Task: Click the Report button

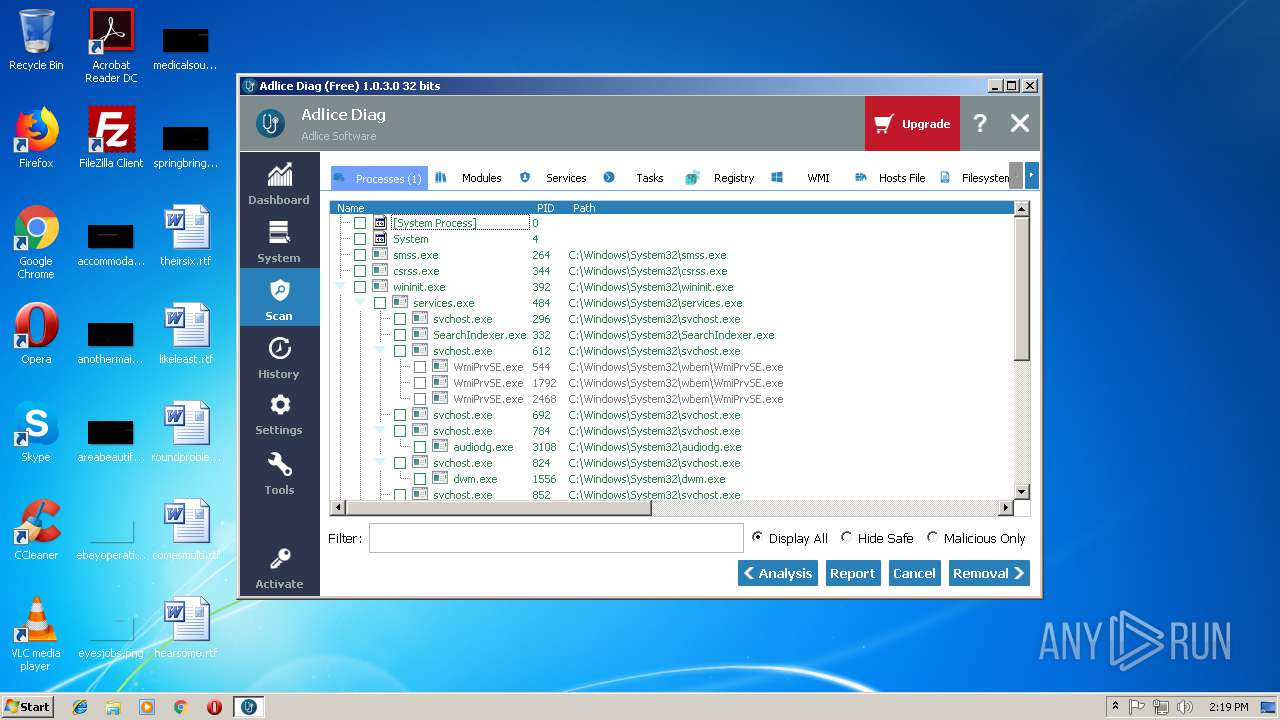Action: click(852, 573)
